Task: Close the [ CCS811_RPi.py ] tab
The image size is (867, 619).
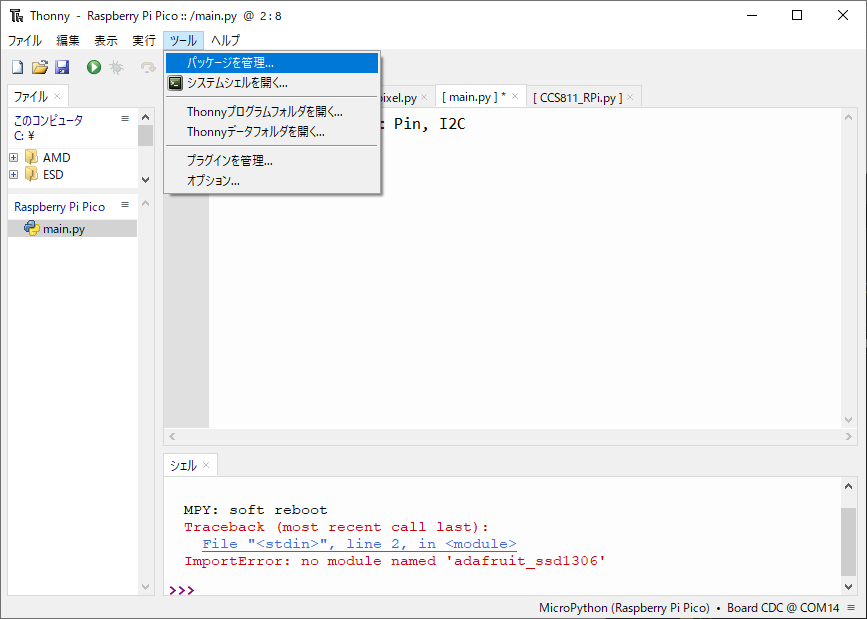Action: (x=630, y=97)
